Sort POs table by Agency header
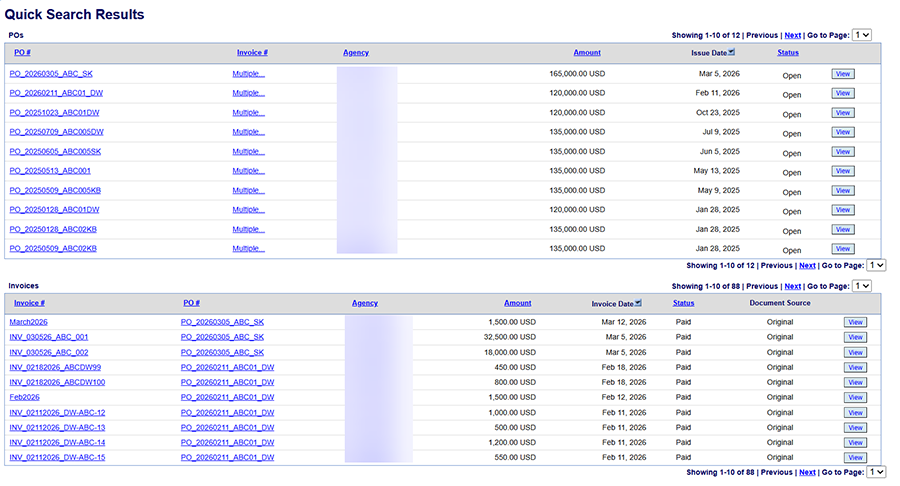Image resolution: width=900 pixels, height=486 pixels. pyautogui.click(x=356, y=52)
